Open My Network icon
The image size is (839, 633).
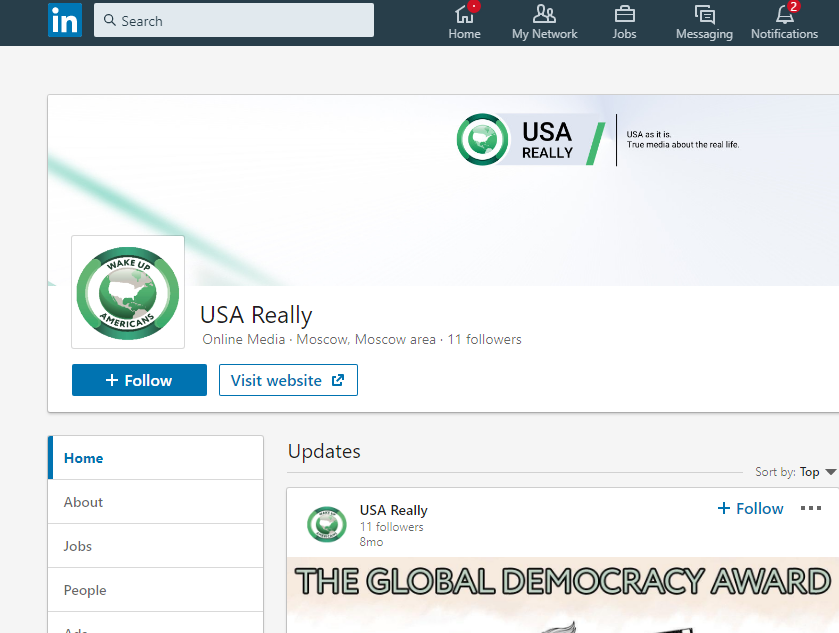click(544, 15)
